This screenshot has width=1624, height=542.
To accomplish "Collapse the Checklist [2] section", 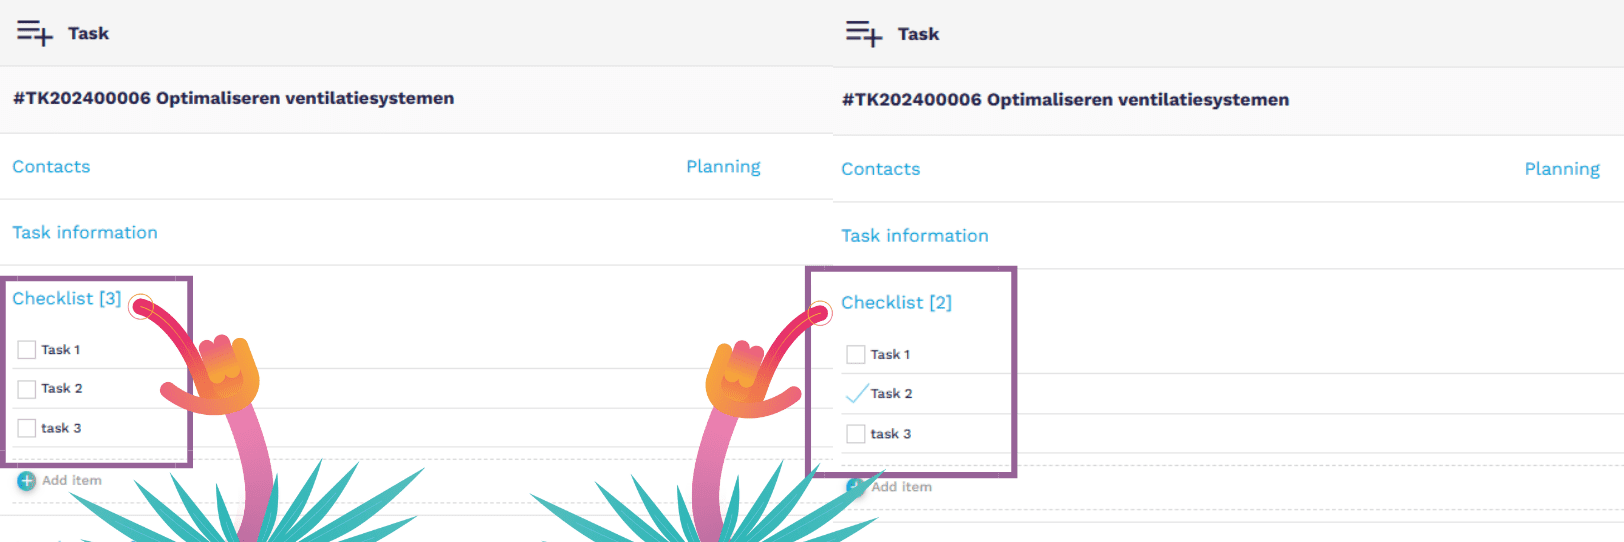I will [896, 302].
